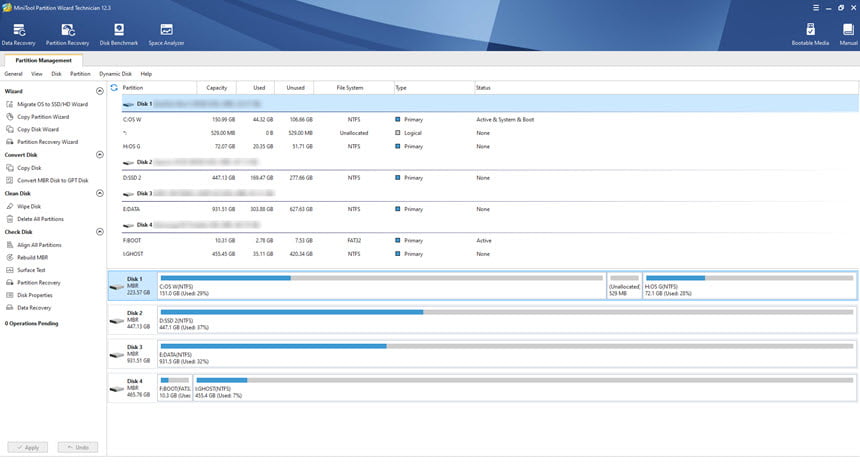The width and height of the screenshot is (860, 466).
Task: Open Disk Benchmark tool
Action: pyautogui.click(x=118, y=35)
